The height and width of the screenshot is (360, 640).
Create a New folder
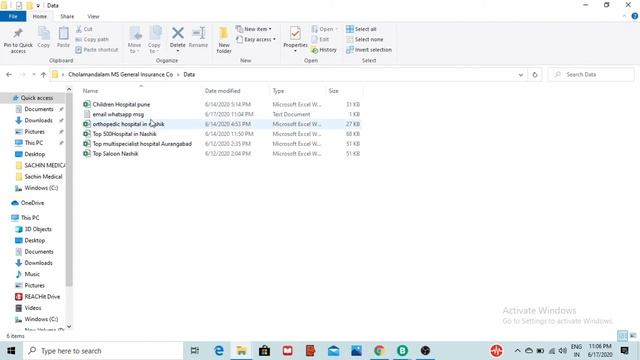(224, 40)
